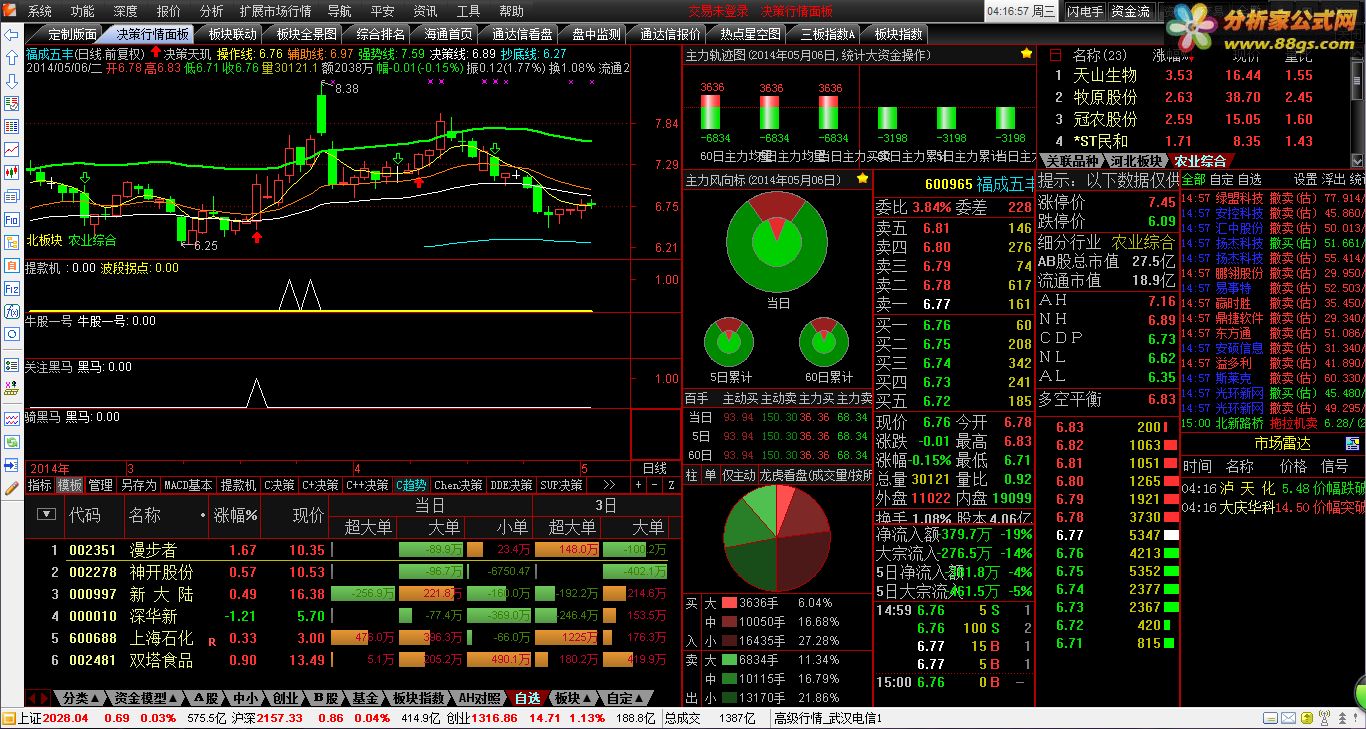Screen dimensions: 1366x729
Task: Toggle the 柱 button under order table
Action: [x=691, y=475]
